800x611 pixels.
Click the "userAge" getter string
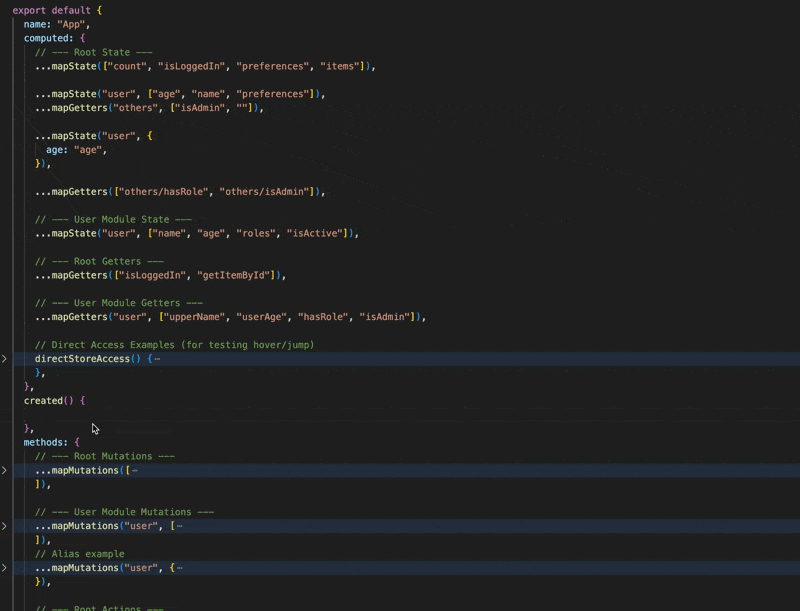[261, 317]
